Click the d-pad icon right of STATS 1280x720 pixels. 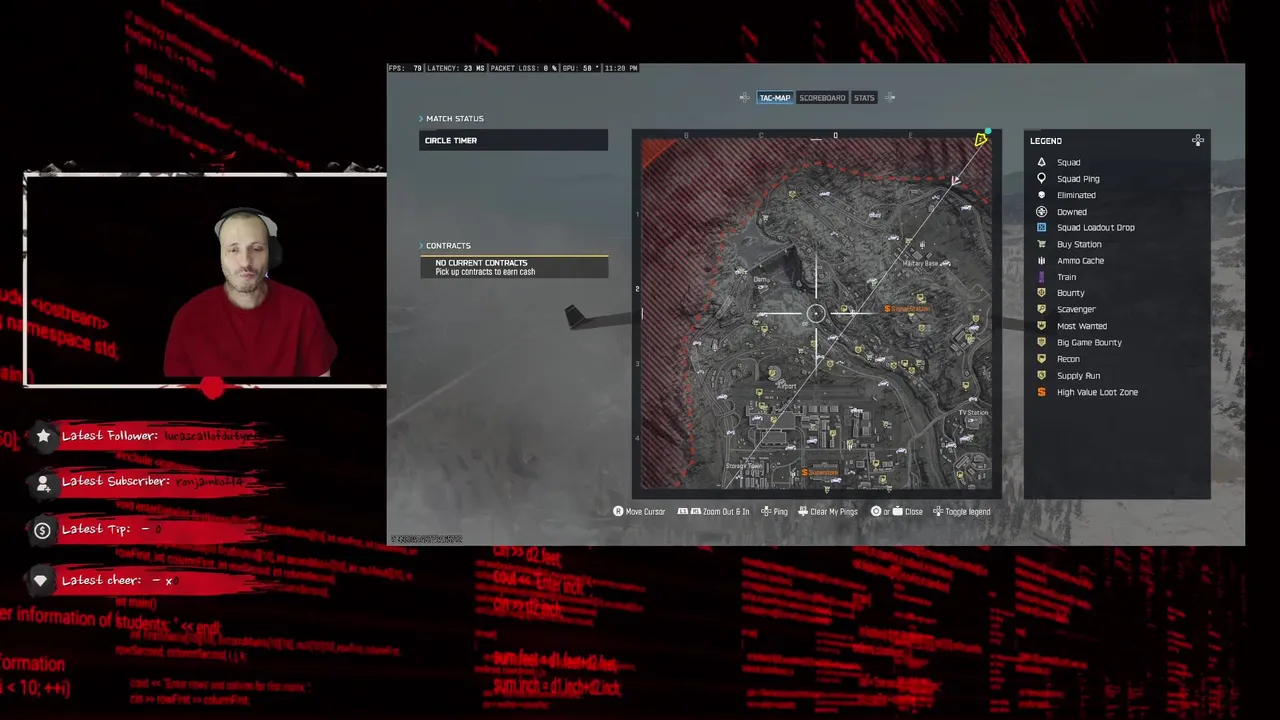point(890,98)
